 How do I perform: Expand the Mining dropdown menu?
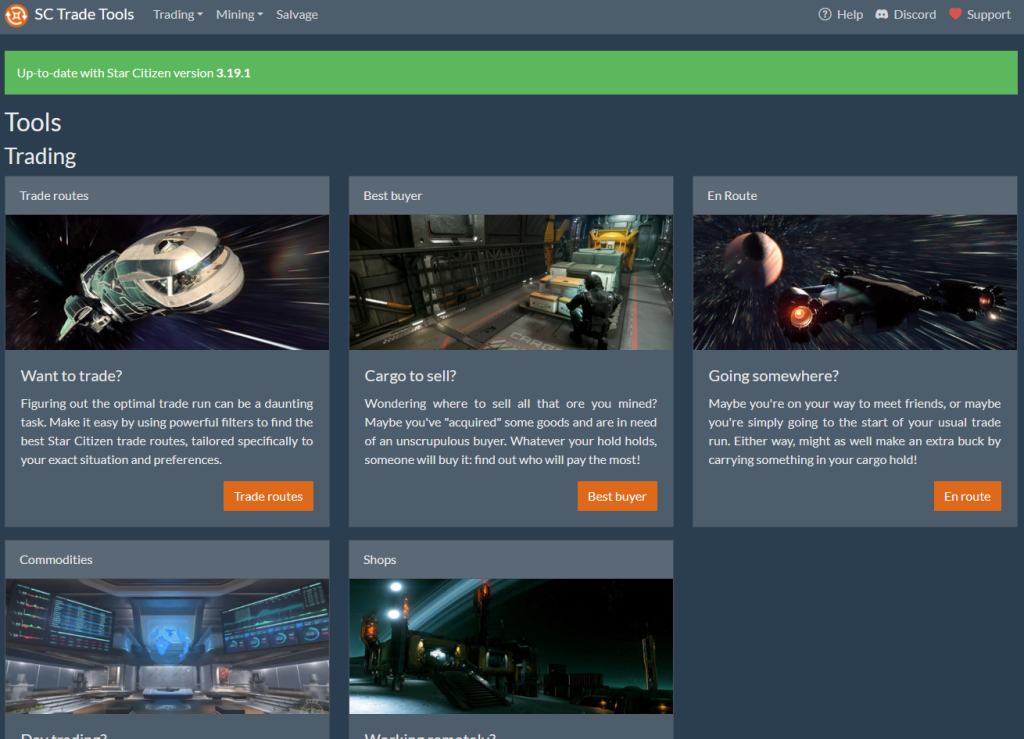coord(239,15)
